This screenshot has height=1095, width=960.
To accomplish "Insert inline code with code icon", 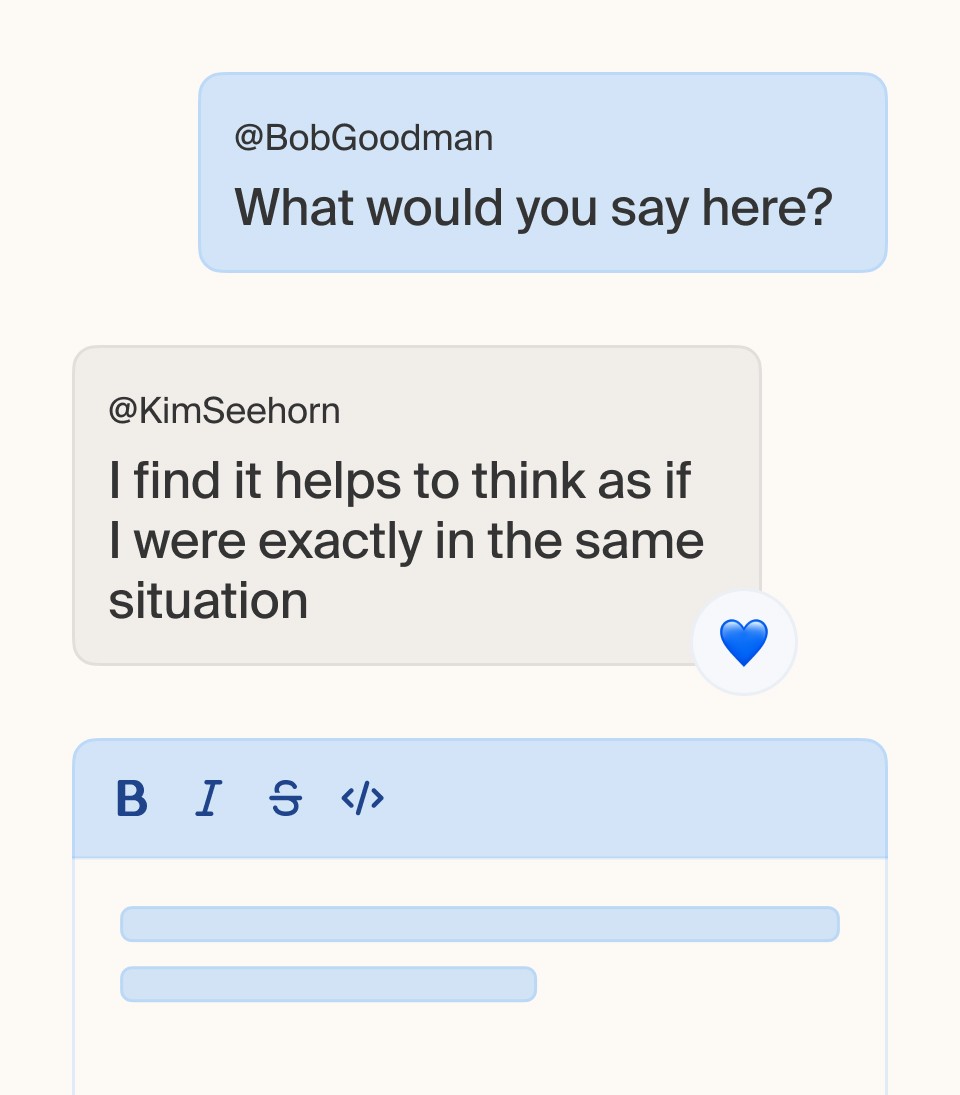I will point(362,798).
